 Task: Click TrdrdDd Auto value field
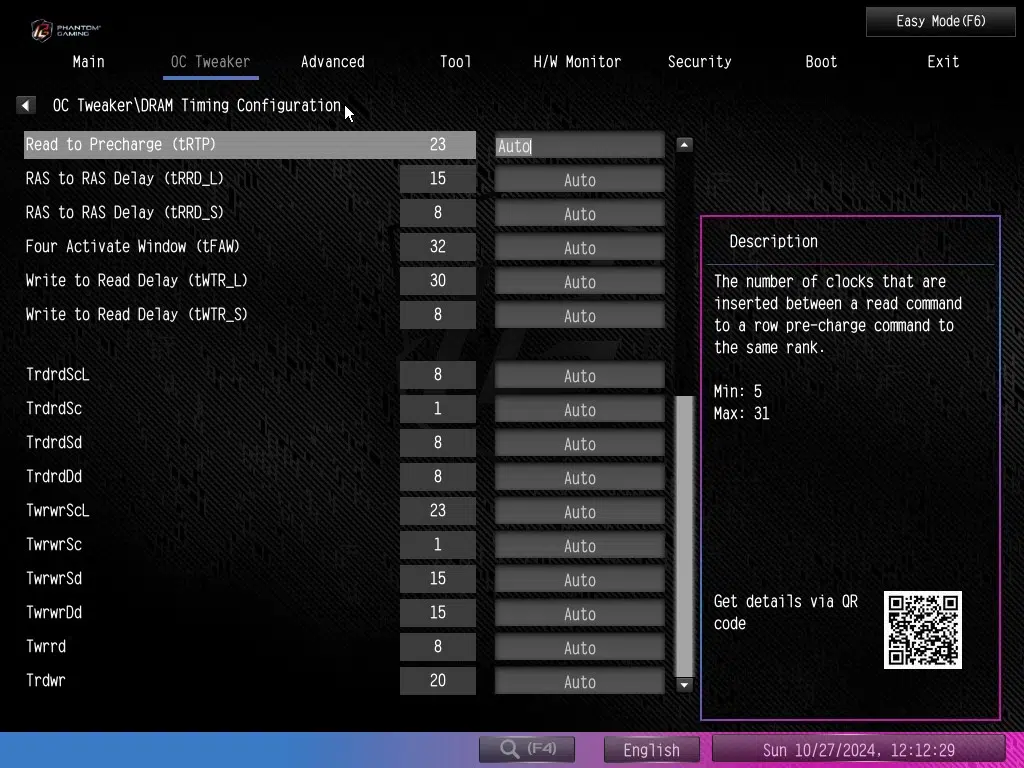tap(579, 477)
